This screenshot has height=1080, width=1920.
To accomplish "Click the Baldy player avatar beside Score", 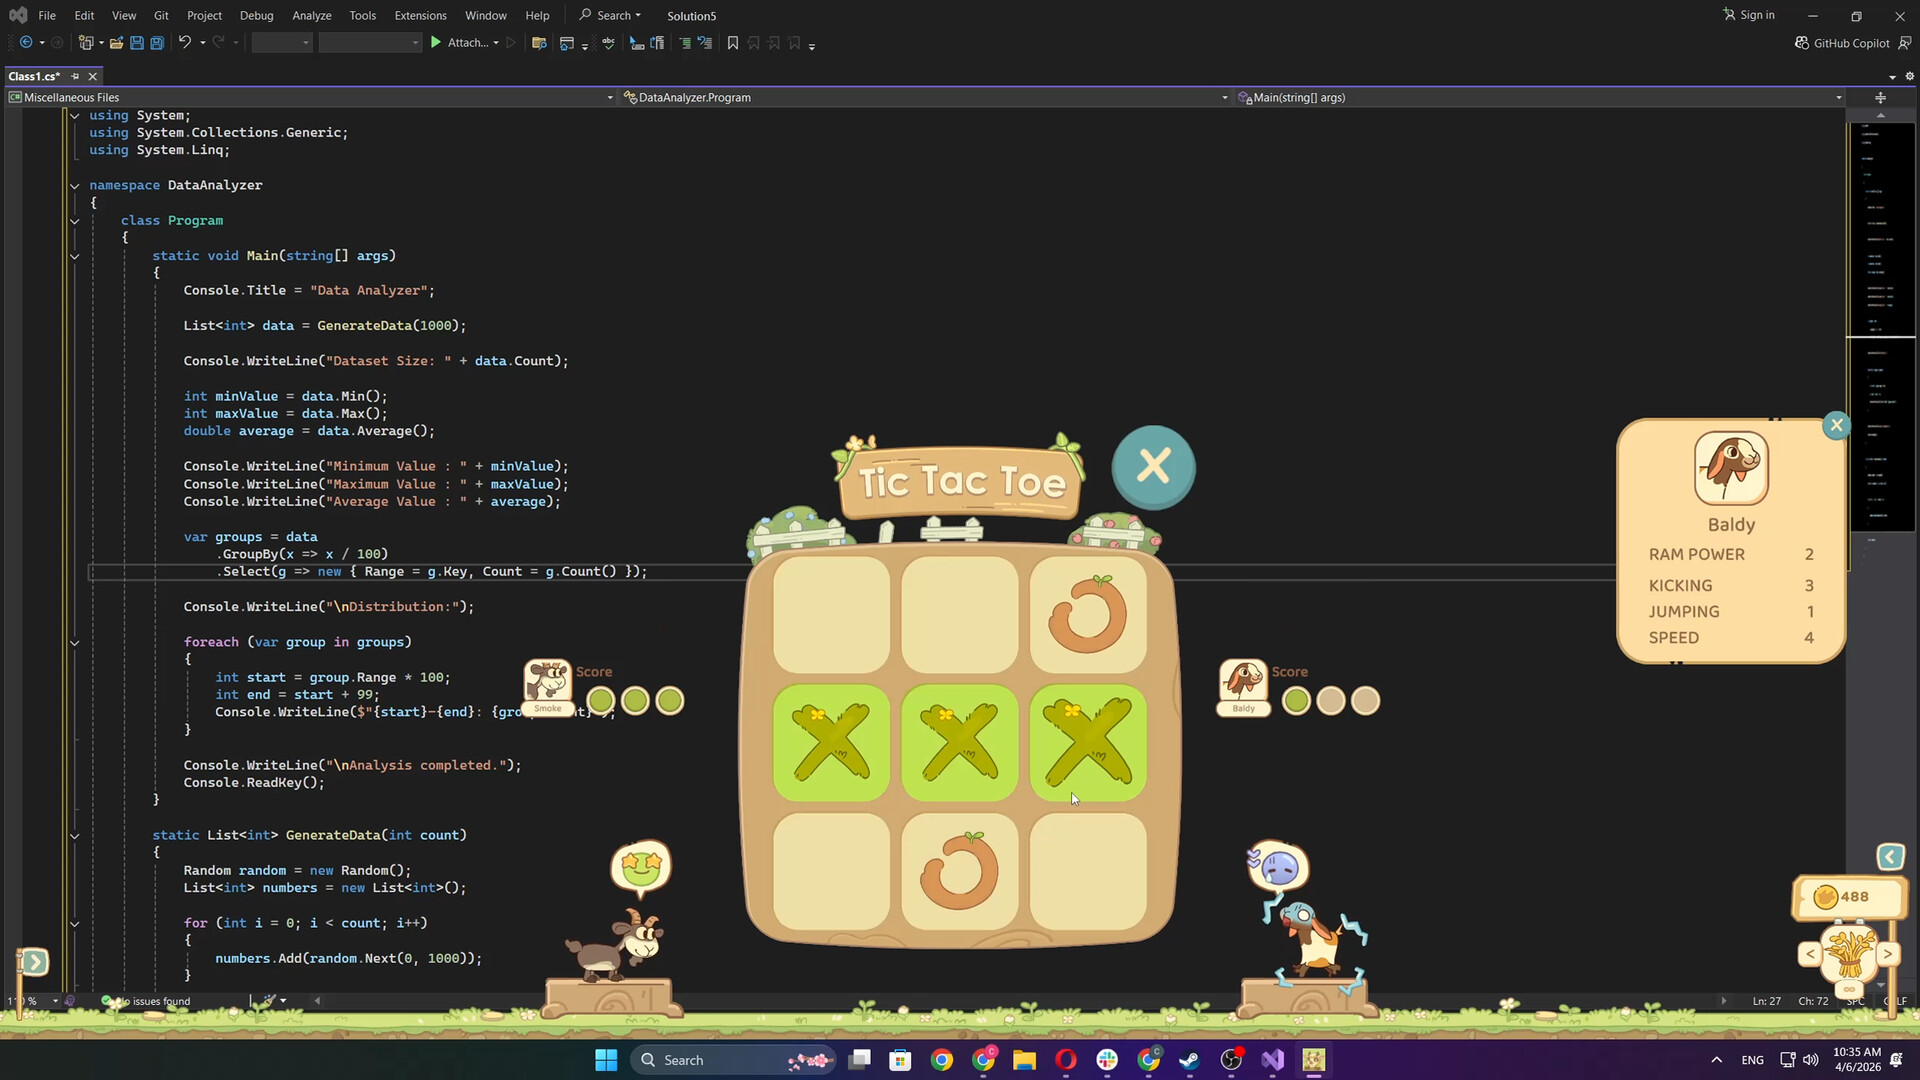I will (1243, 687).
